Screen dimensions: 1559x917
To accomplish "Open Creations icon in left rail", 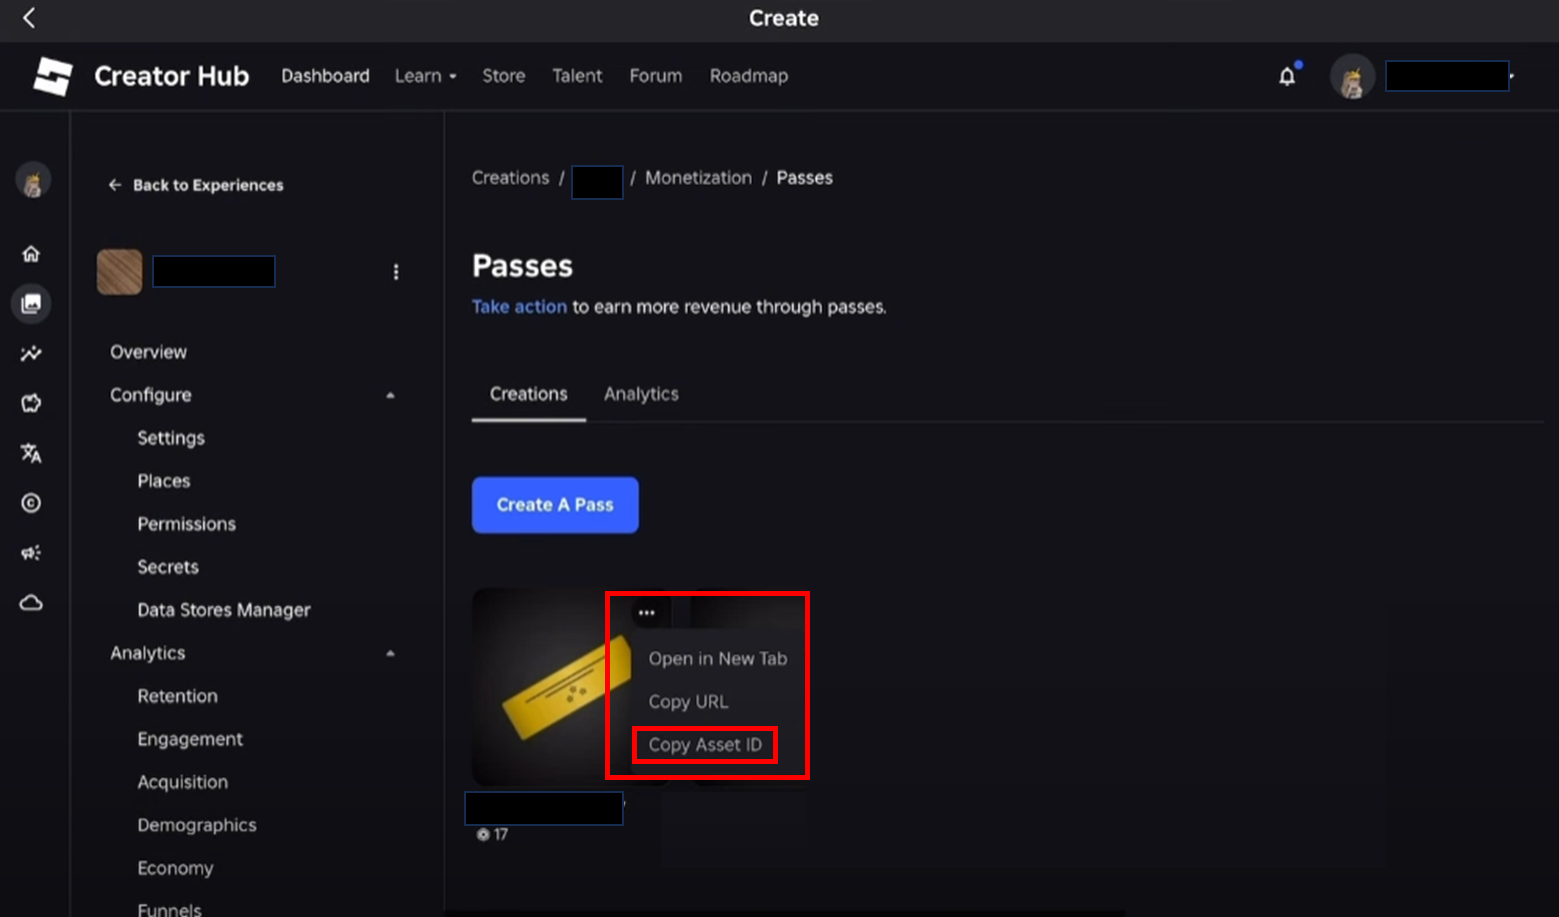I will 31,303.
